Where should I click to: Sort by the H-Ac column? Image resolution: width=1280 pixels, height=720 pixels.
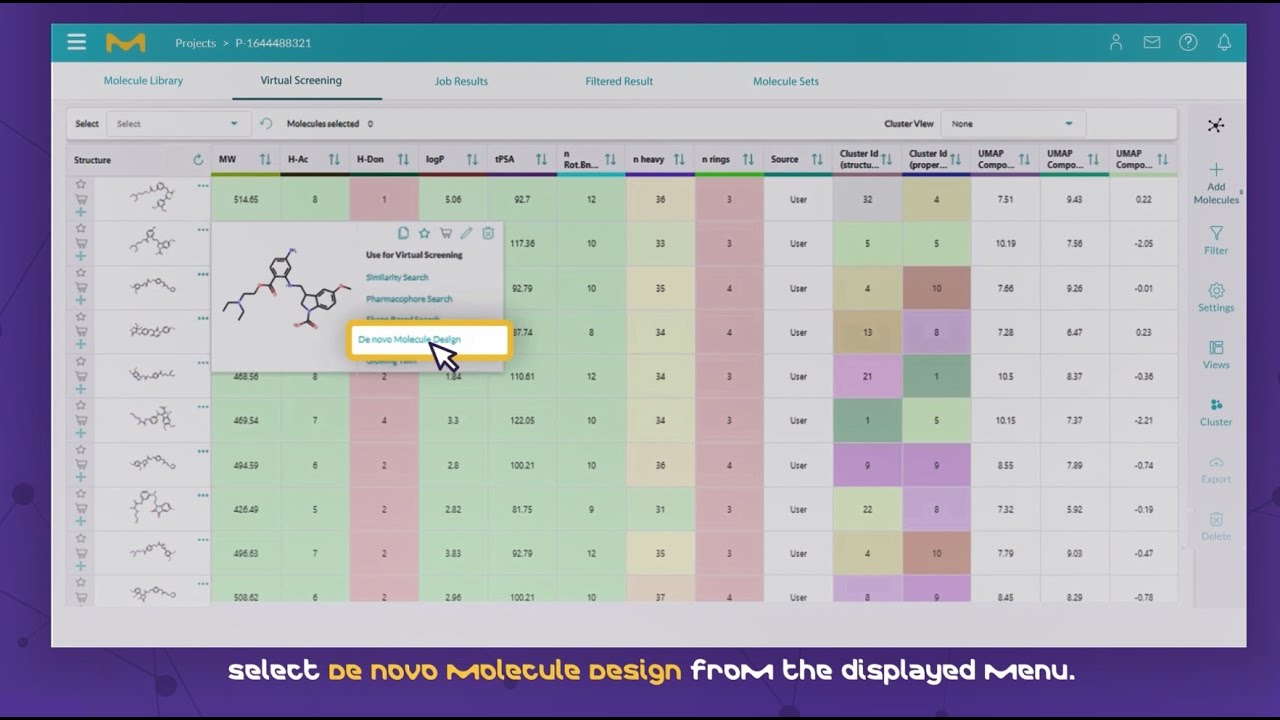[334, 160]
